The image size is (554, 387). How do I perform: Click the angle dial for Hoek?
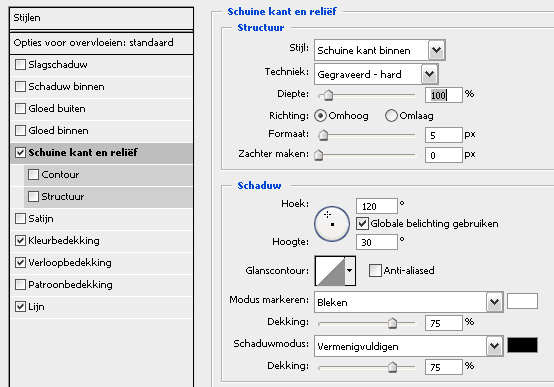click(x=332, y=224)
